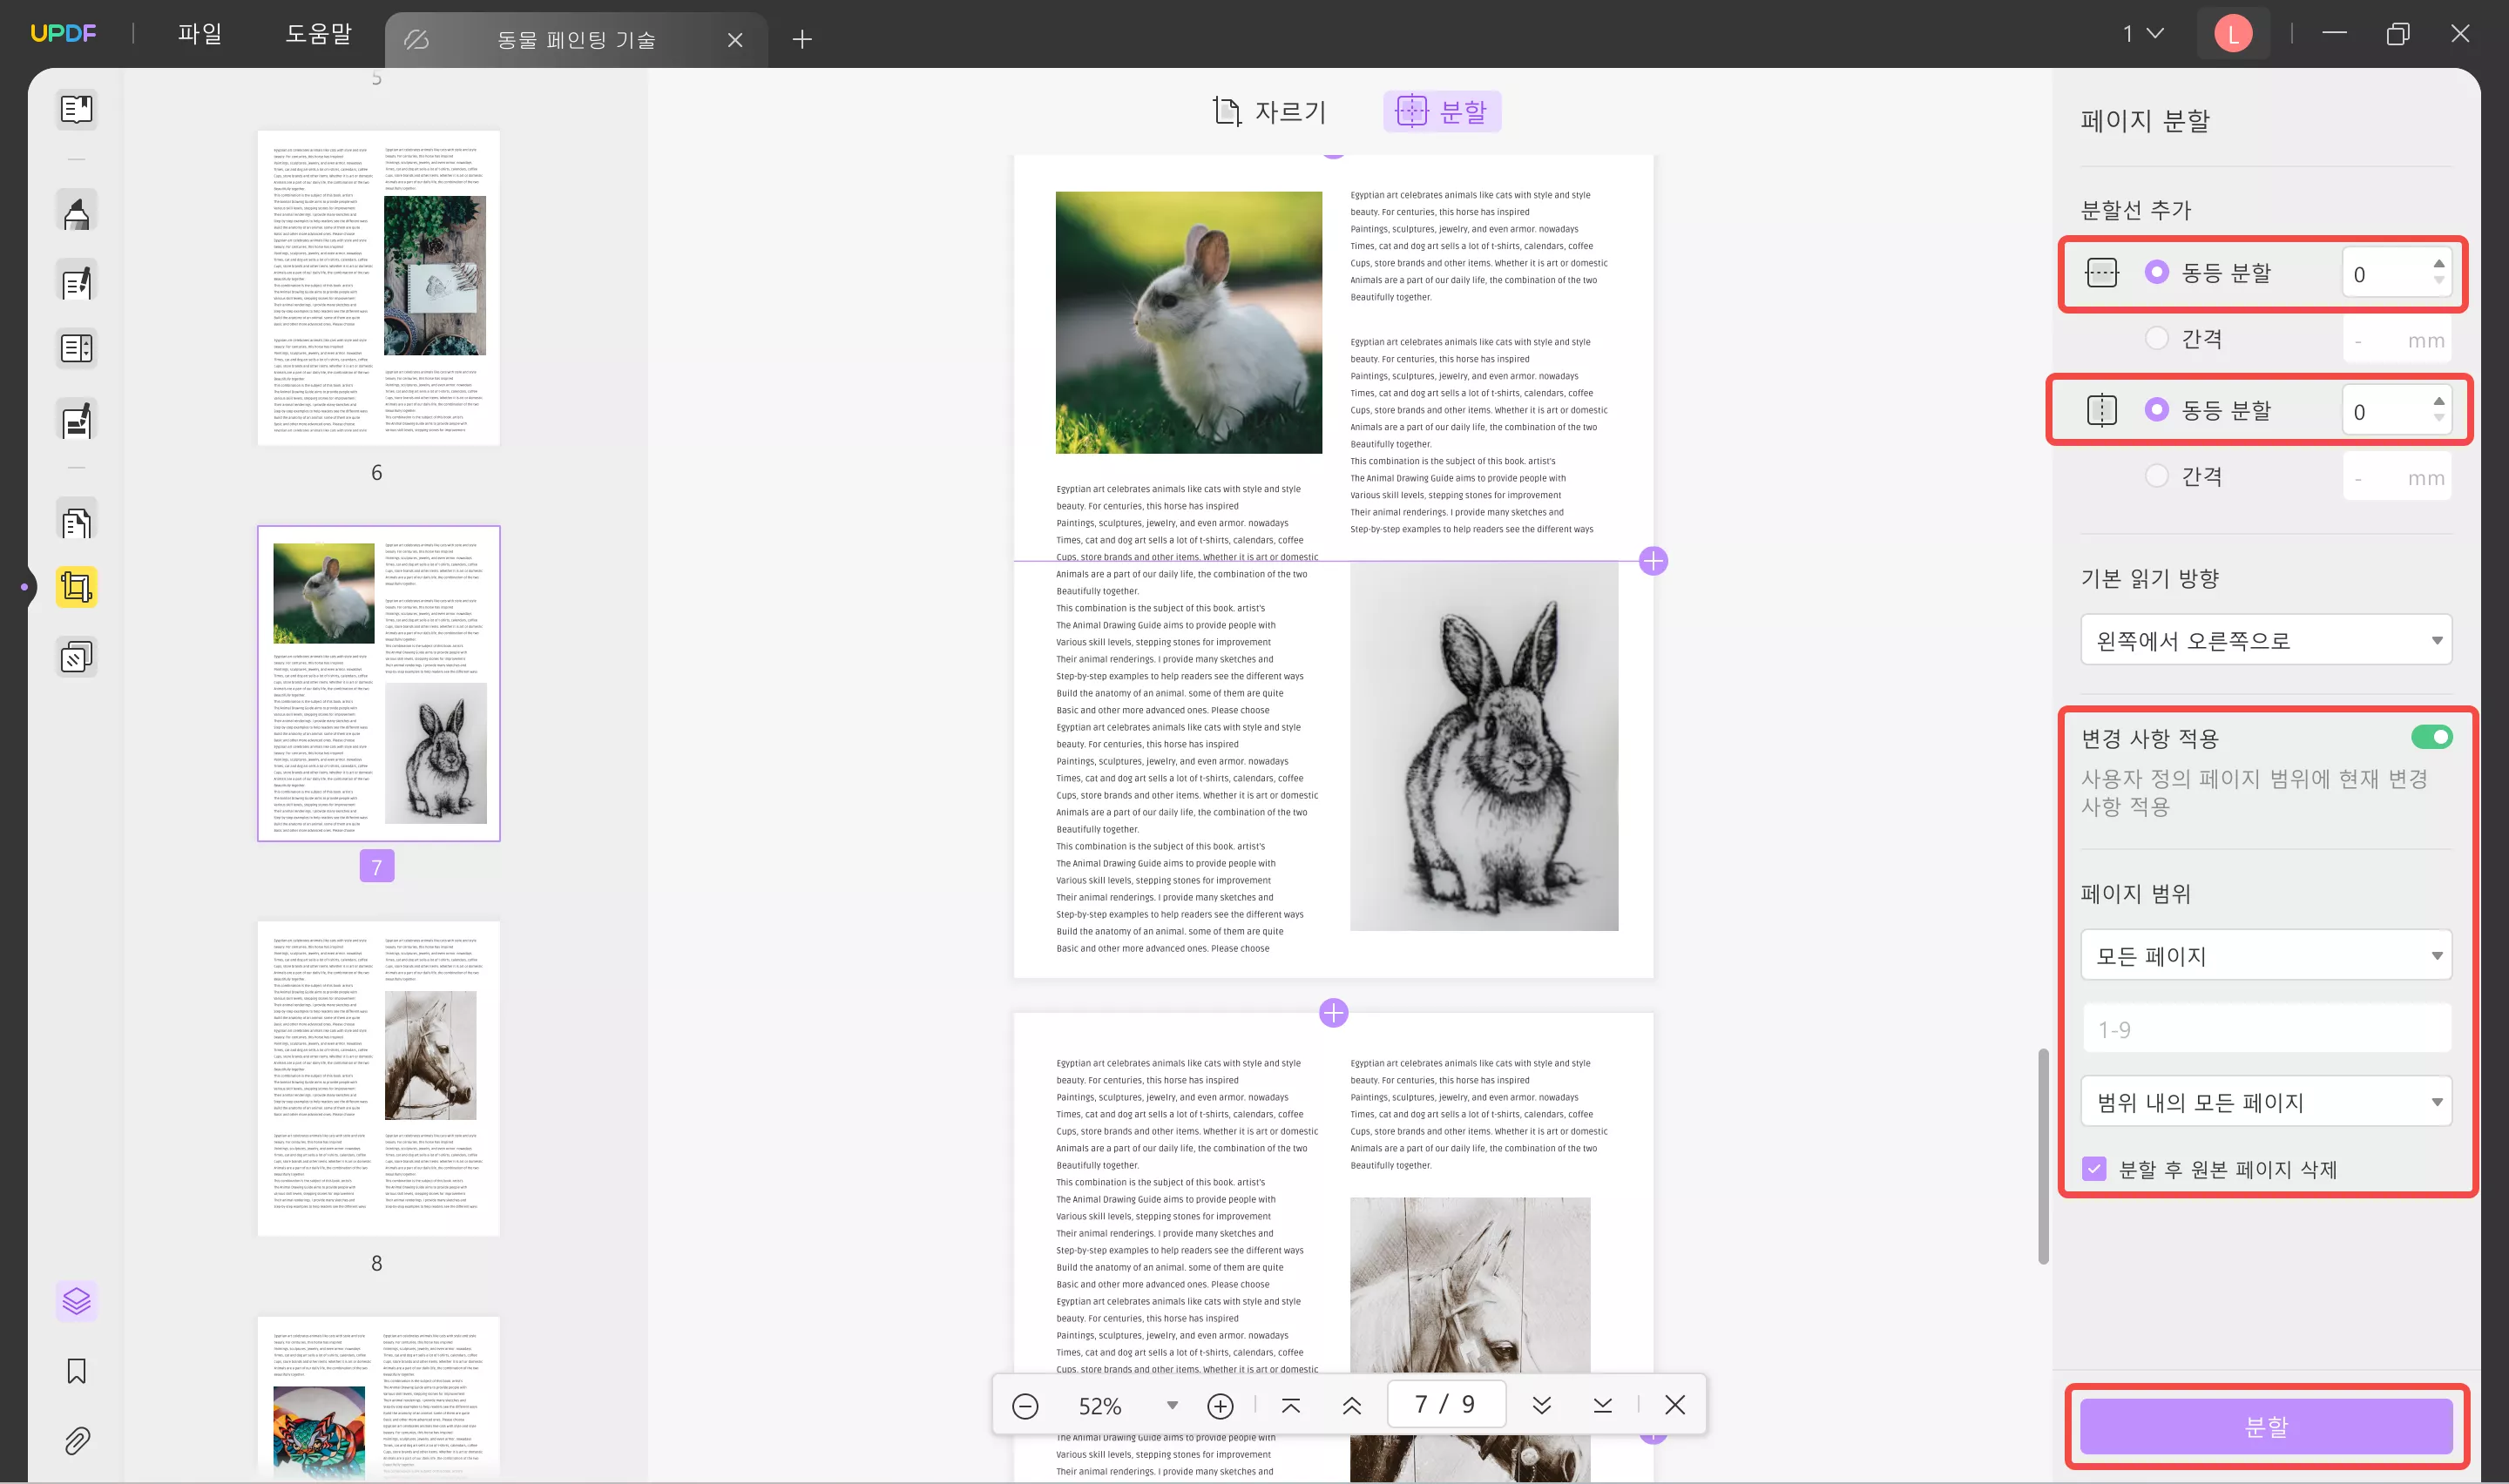Open the all pages in range dropdown
2509x1484 pixels.
click(x=2266, y=1102)
